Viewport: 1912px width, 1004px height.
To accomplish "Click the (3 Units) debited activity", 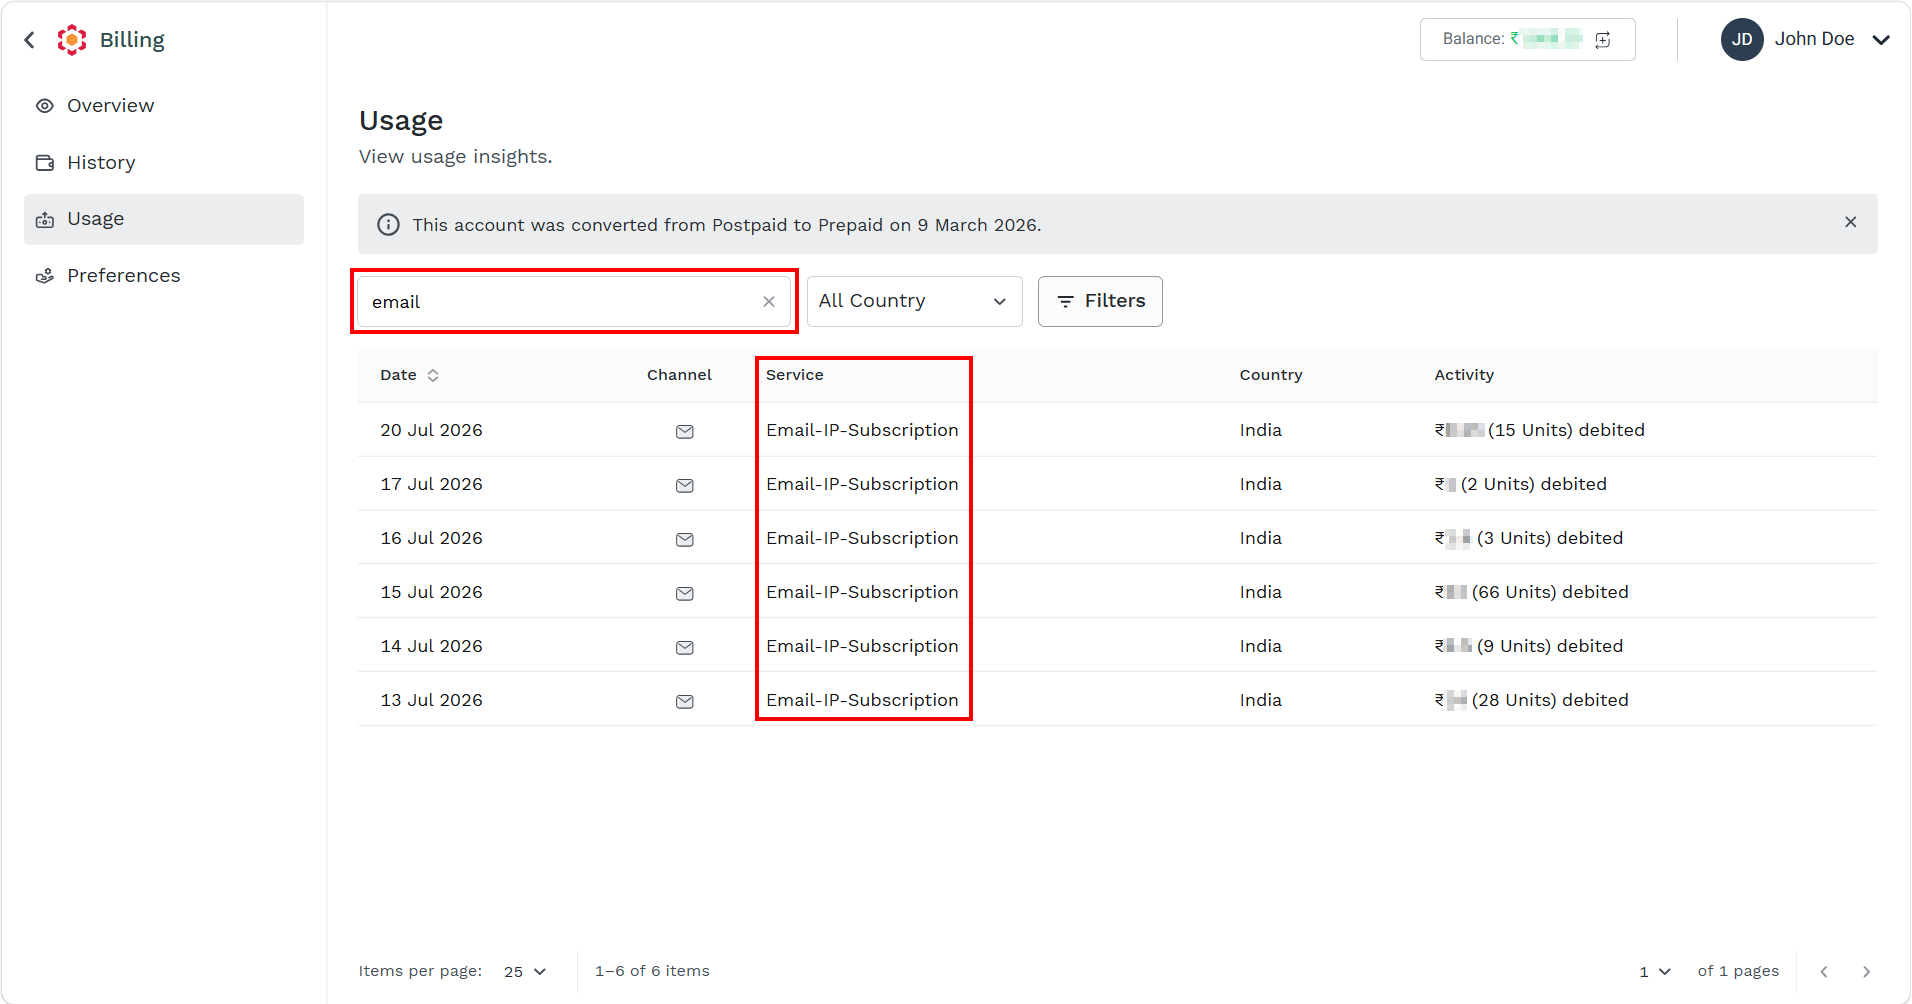I will (x=1528, y=538).
